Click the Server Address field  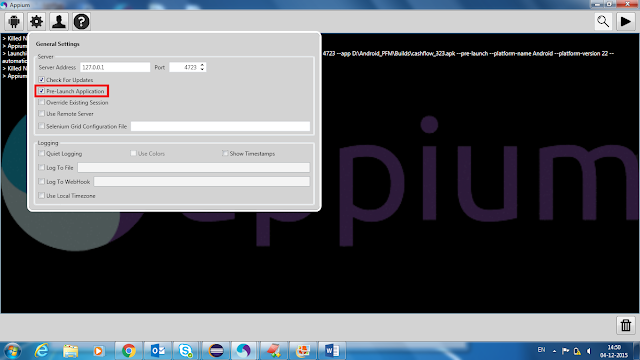pos(115,67)
